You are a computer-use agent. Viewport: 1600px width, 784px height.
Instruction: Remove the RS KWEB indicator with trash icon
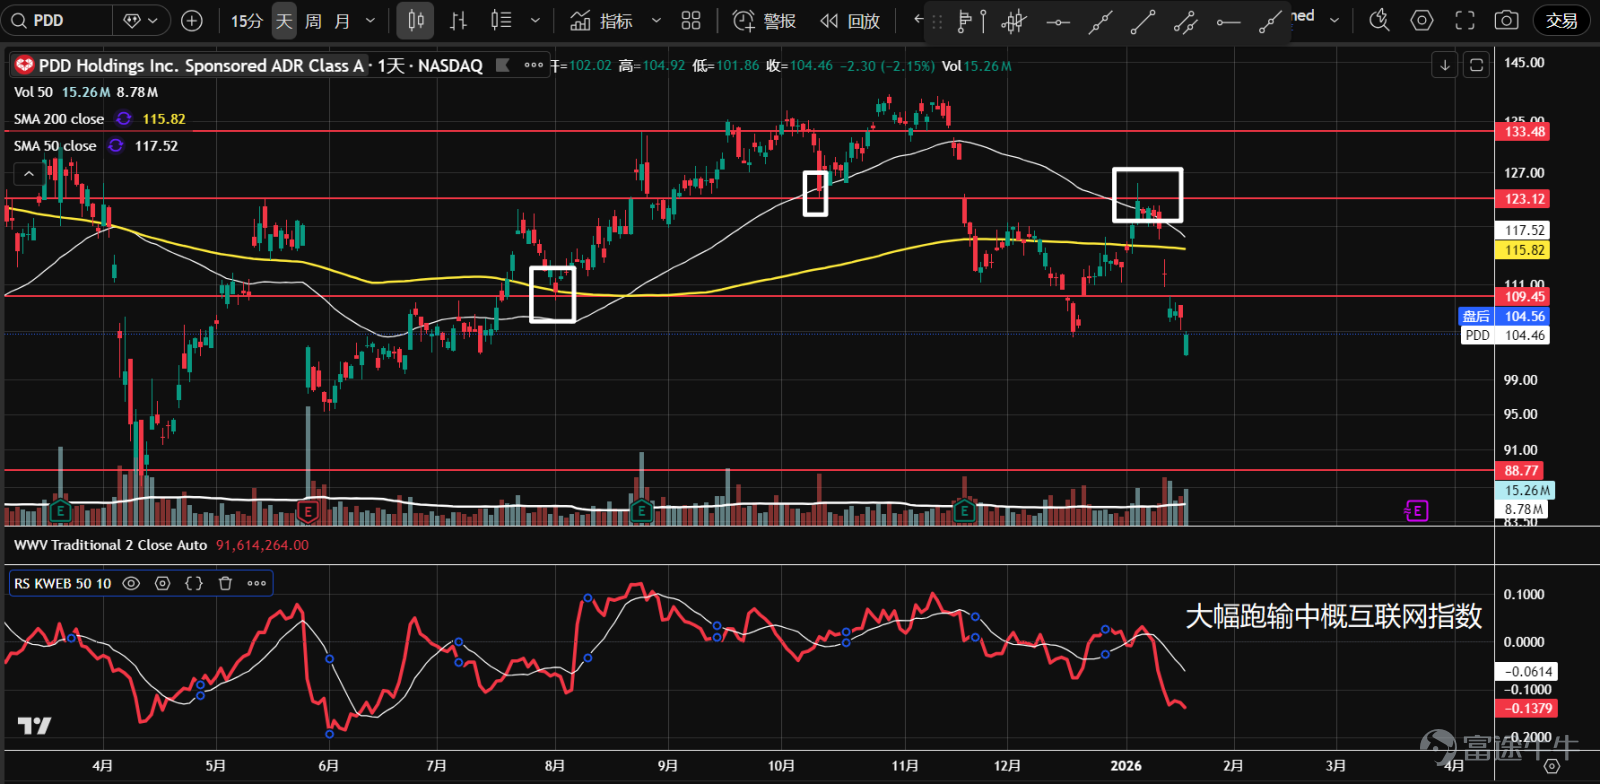coord(225,583)
